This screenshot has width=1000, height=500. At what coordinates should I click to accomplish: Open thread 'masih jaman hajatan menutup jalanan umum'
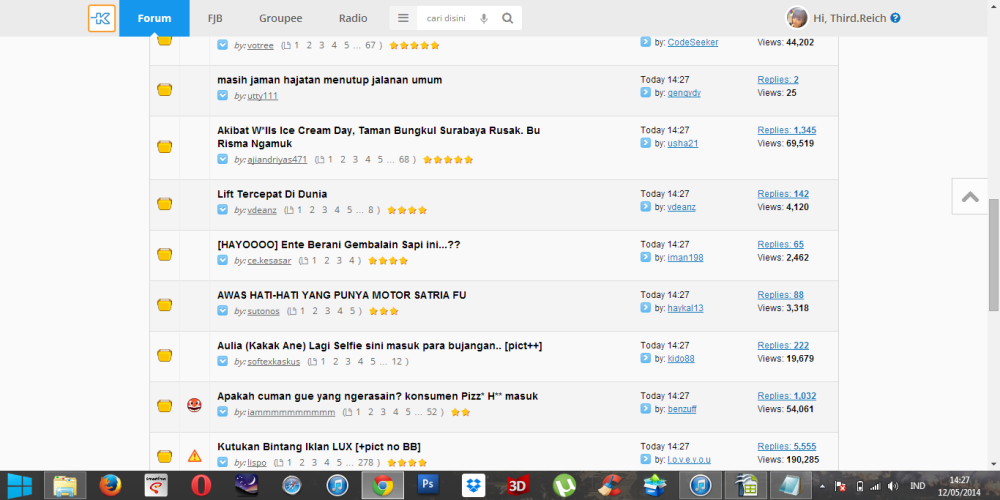(x=330, y=80)
